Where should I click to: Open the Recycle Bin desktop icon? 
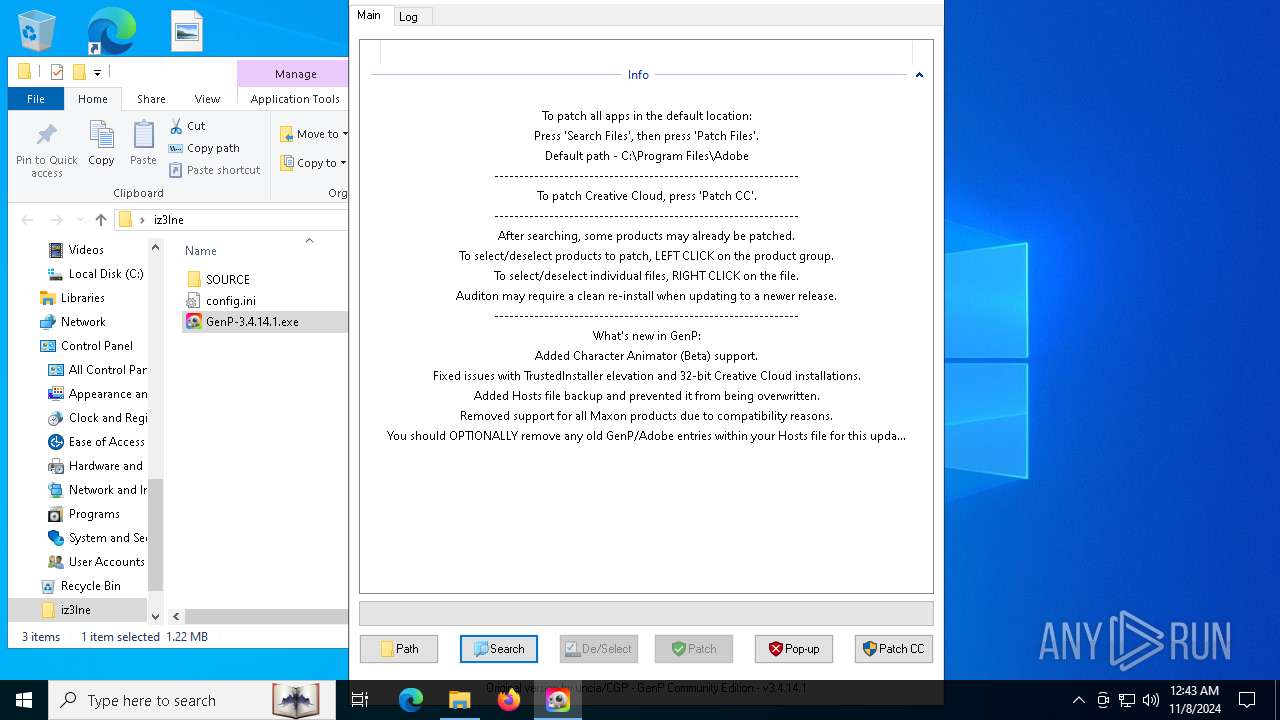[x=37, y=31]
